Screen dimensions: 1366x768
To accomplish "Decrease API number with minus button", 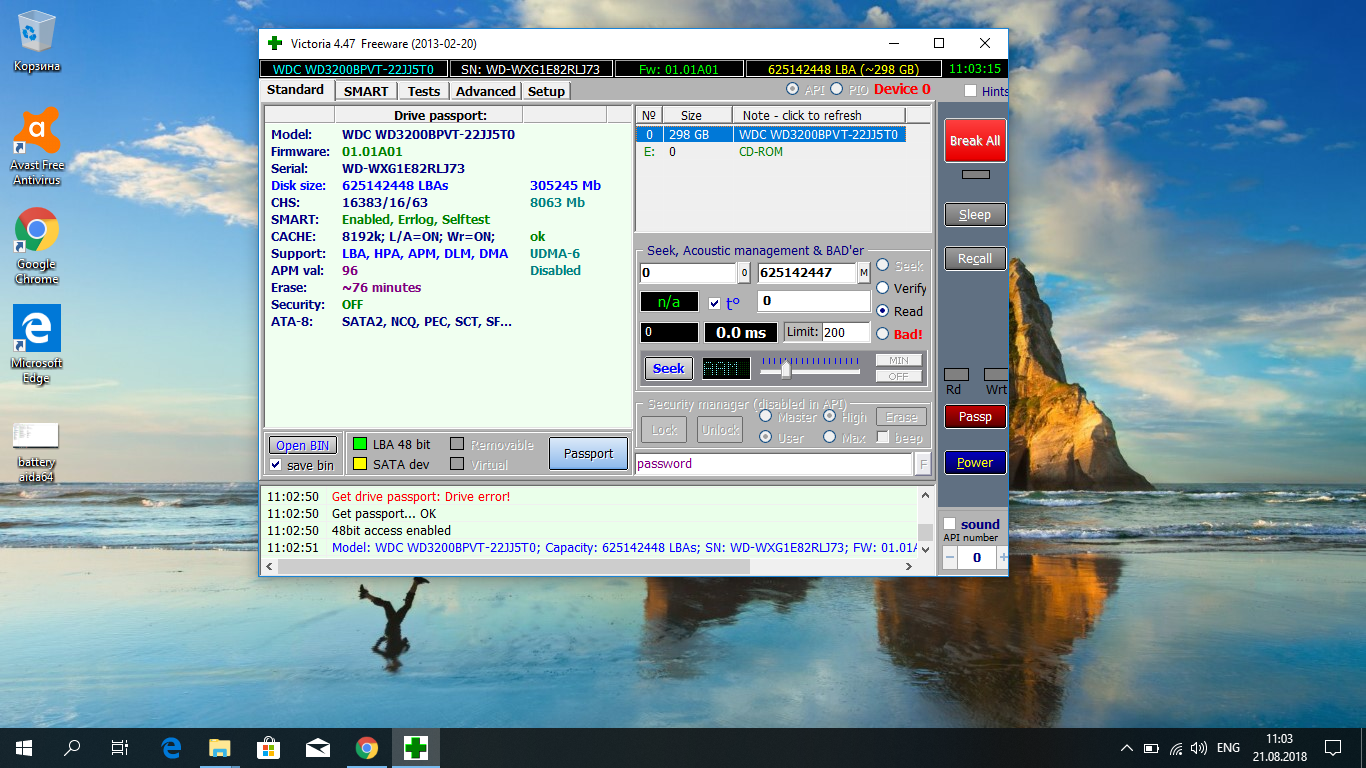I will (950, 557).
